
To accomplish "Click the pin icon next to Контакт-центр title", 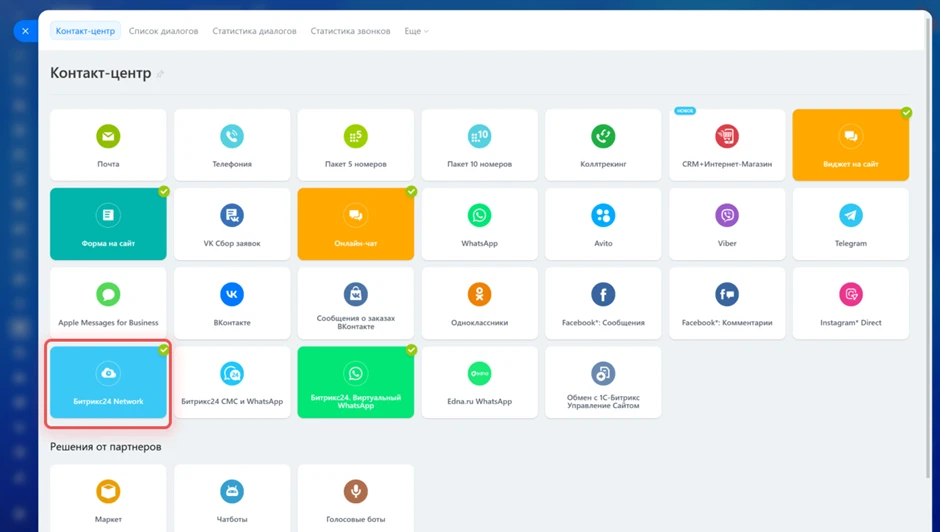I will 160,74.
